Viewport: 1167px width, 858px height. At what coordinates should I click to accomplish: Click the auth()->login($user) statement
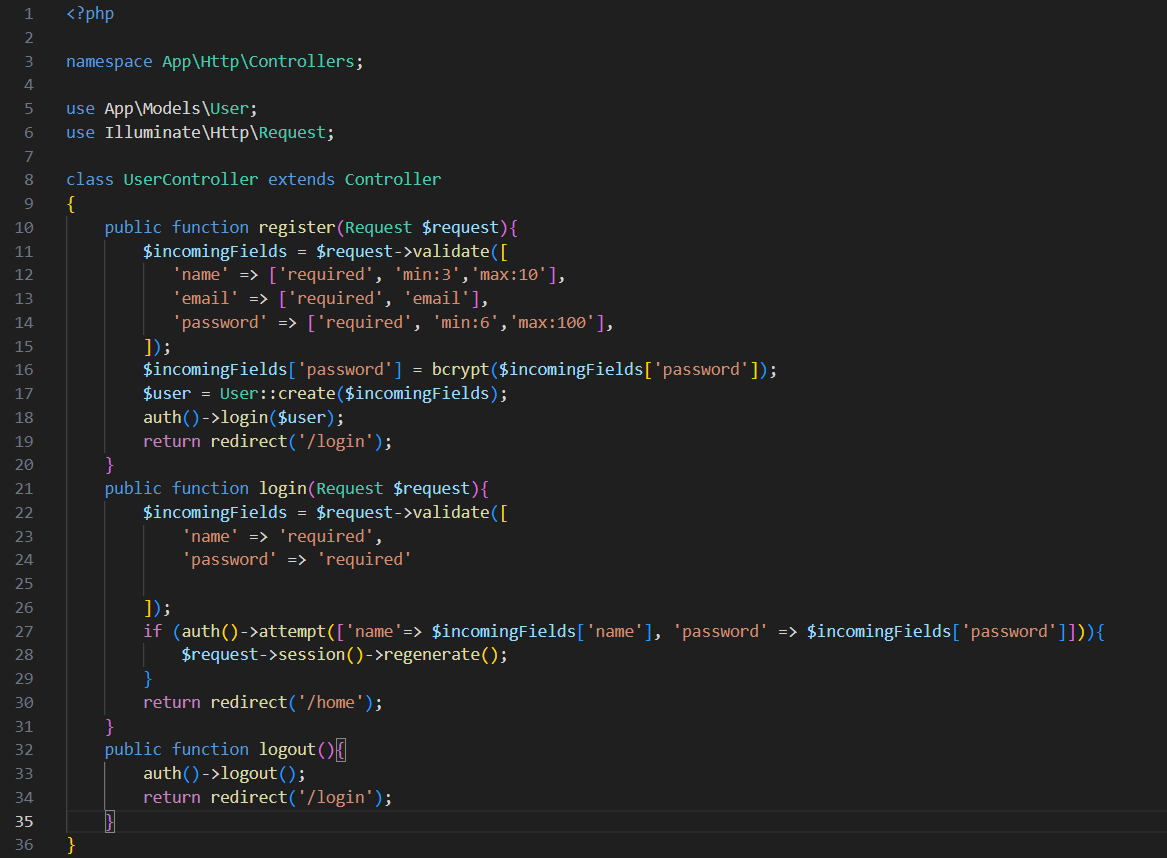pos(243,417)
